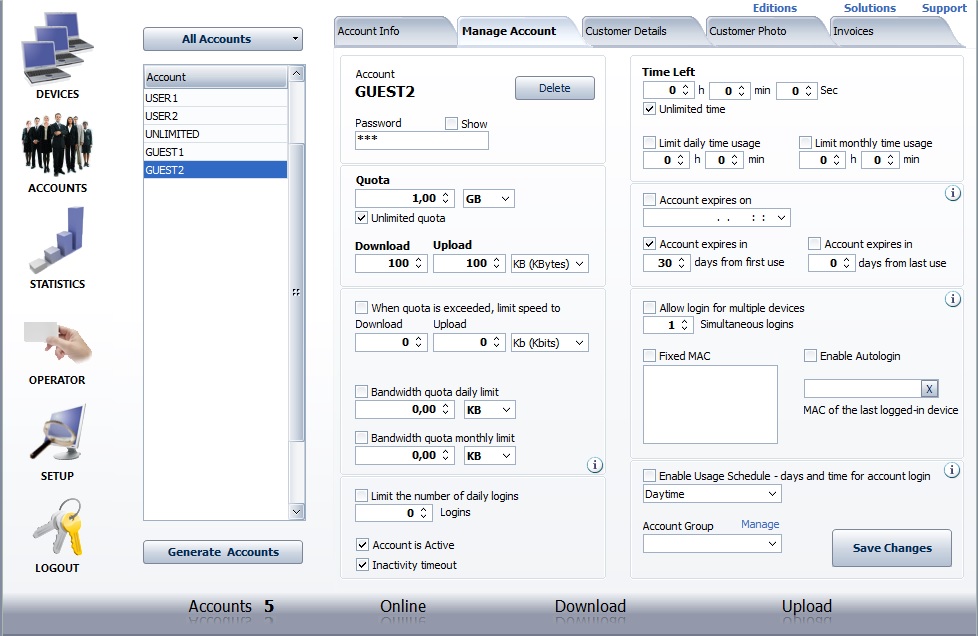Enable Limit daily time usage
This screenshot has width=978, height=636.
point(649,143)
